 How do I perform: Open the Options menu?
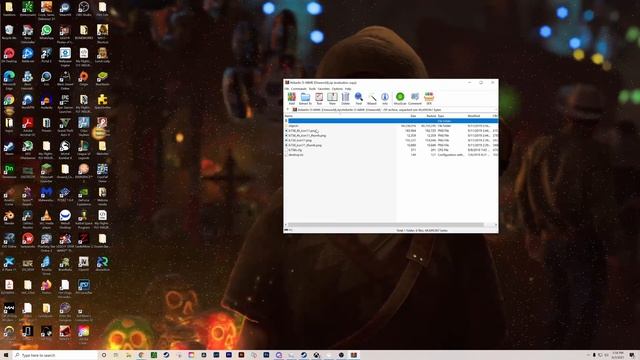(337, 89)
